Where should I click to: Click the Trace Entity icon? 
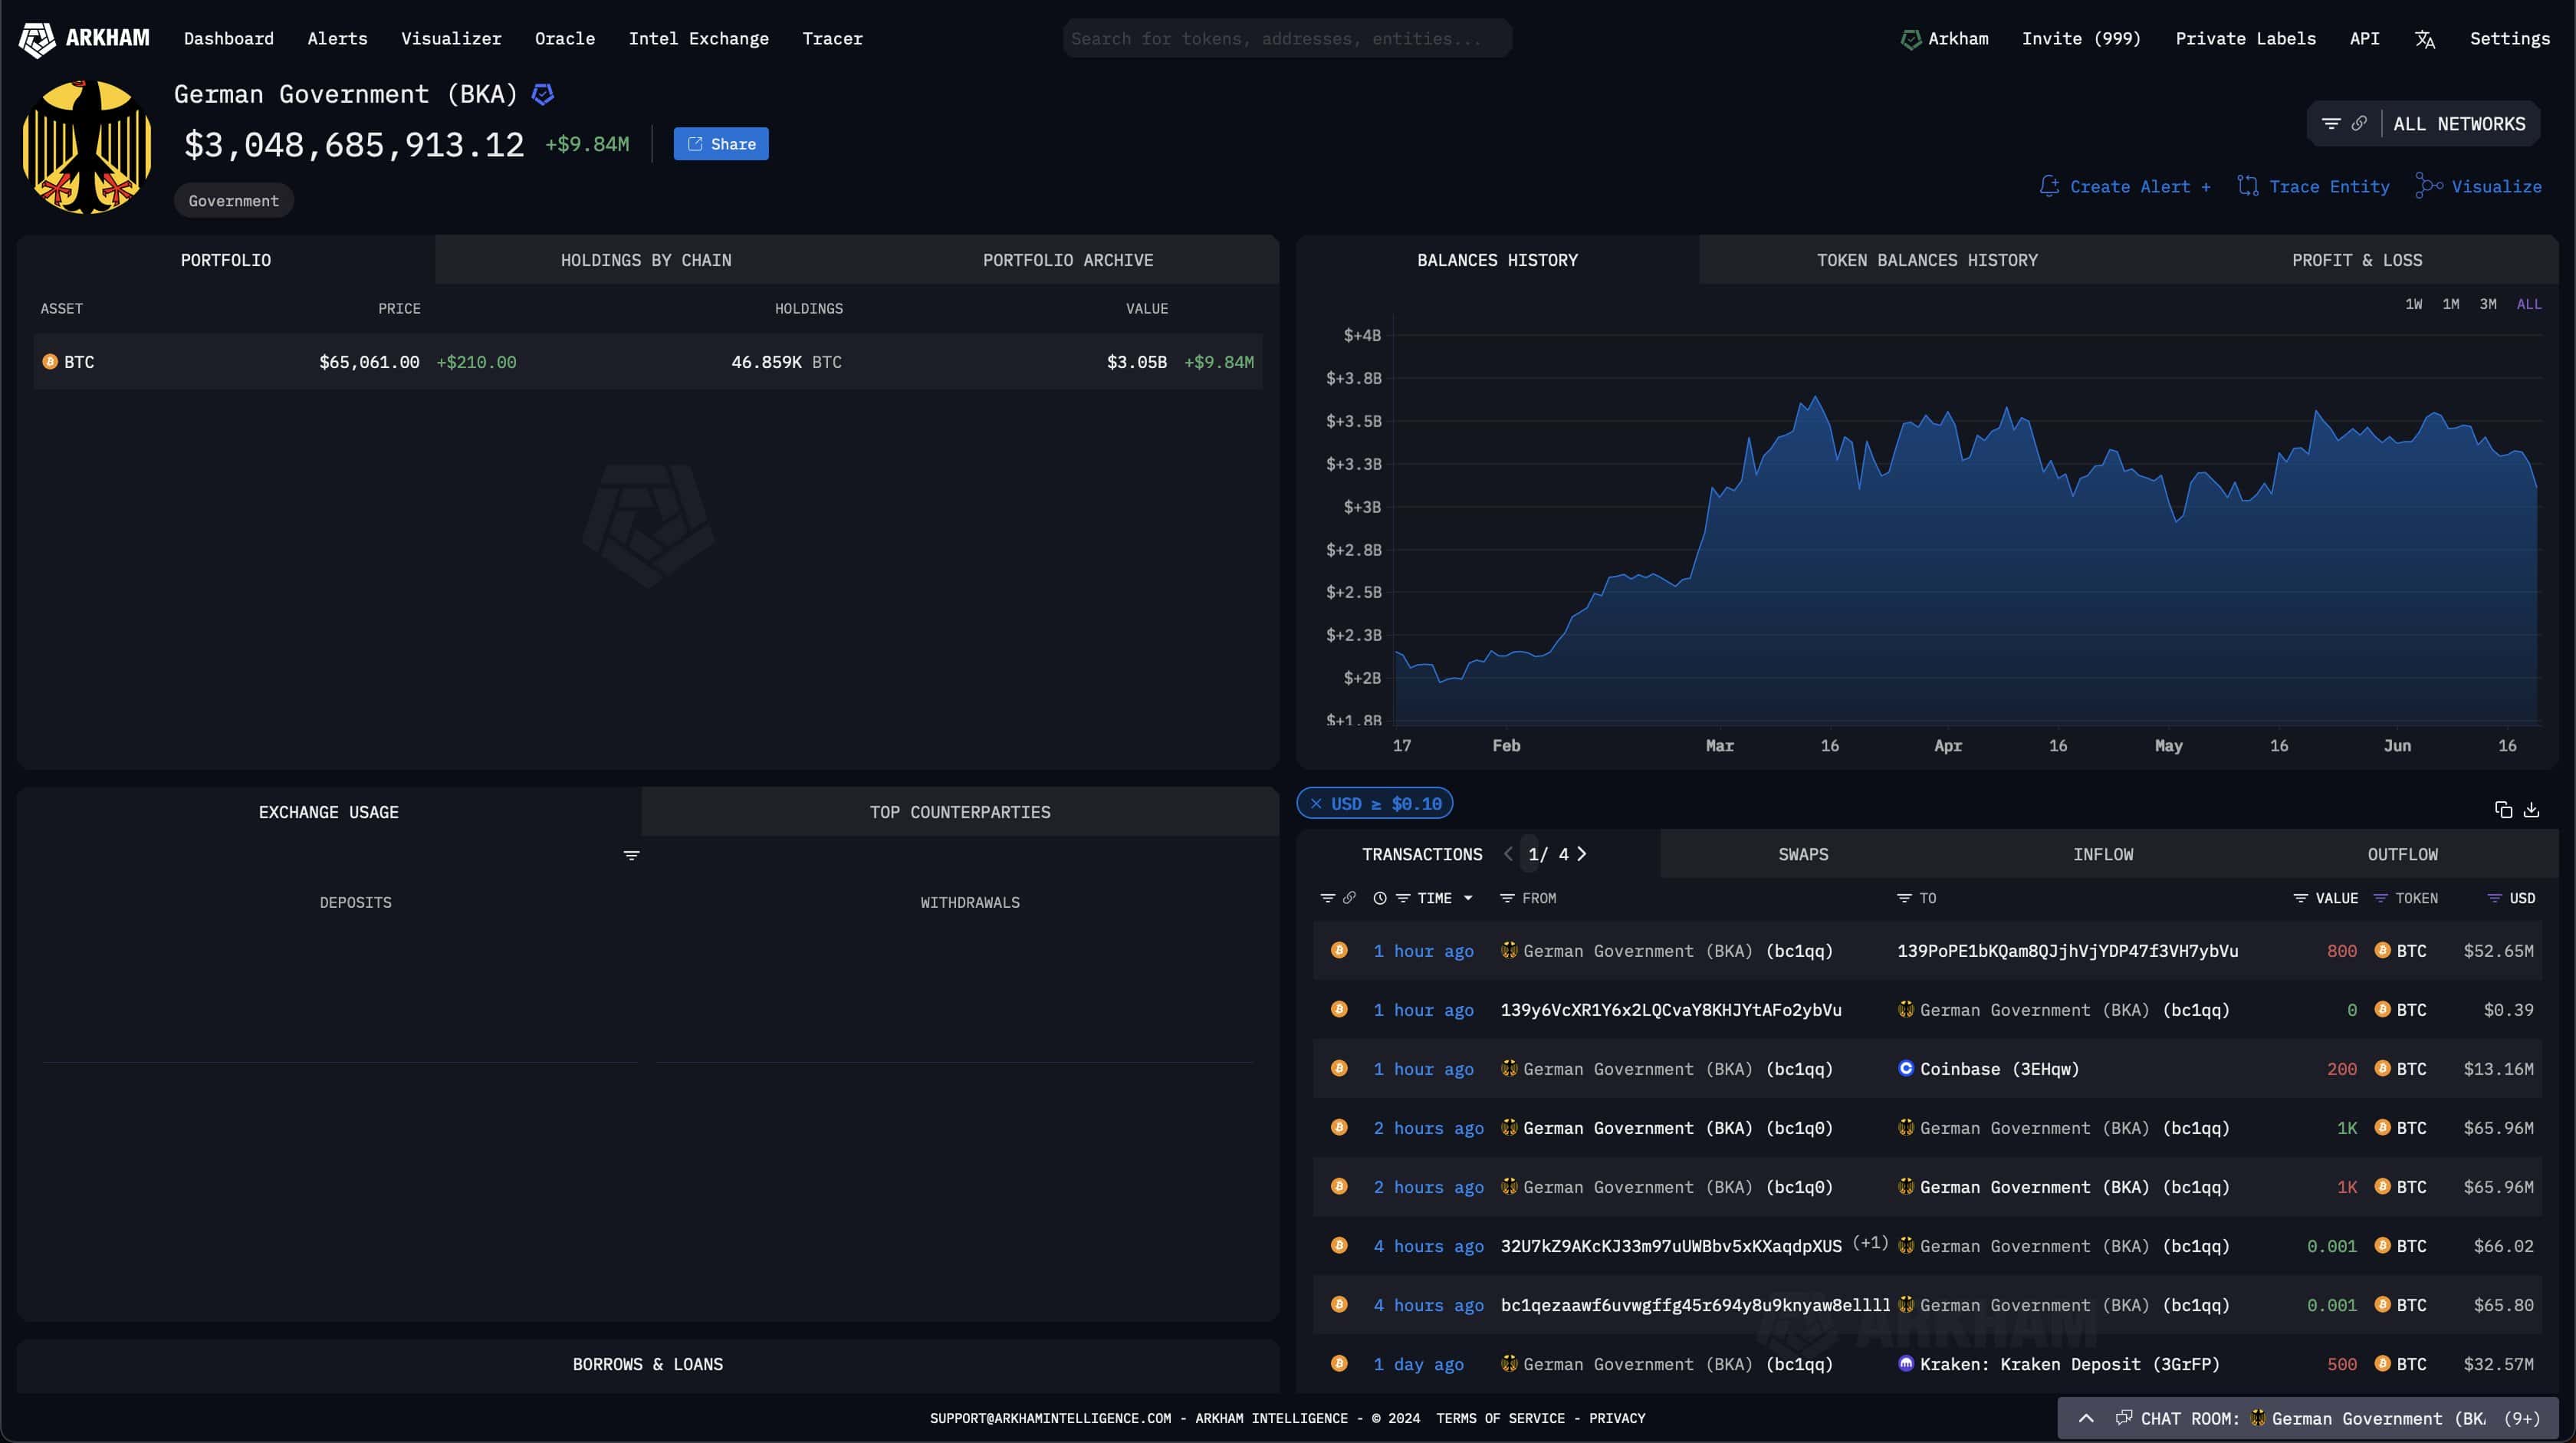click(x=2248, y=186)
